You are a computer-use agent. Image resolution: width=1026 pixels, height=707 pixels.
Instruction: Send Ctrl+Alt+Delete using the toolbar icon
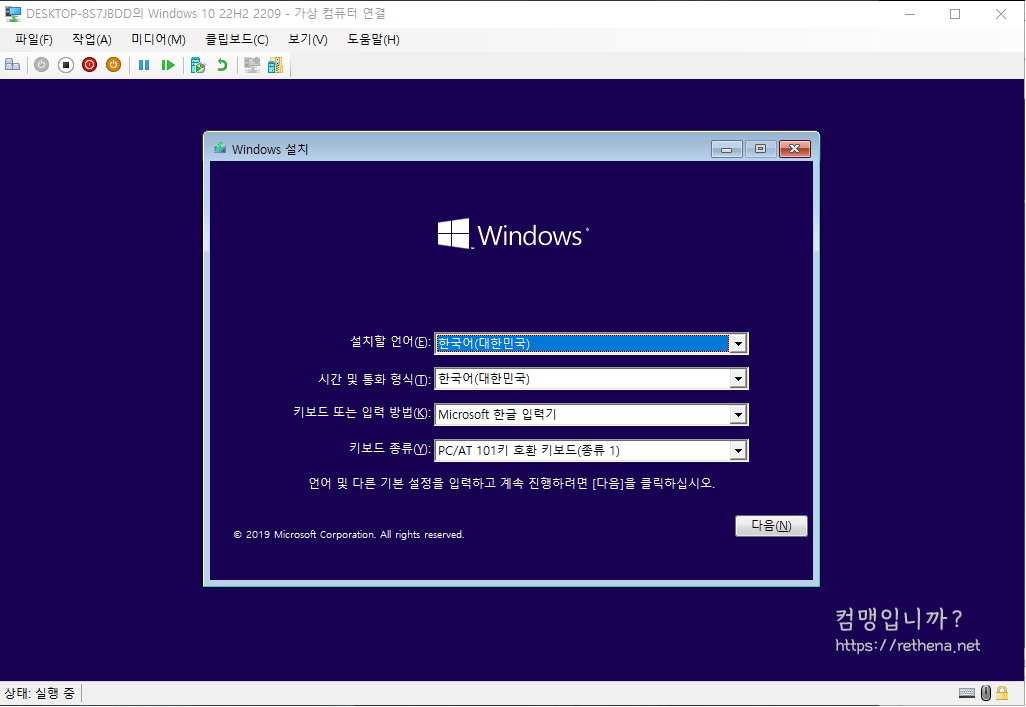tap(12, 65)
